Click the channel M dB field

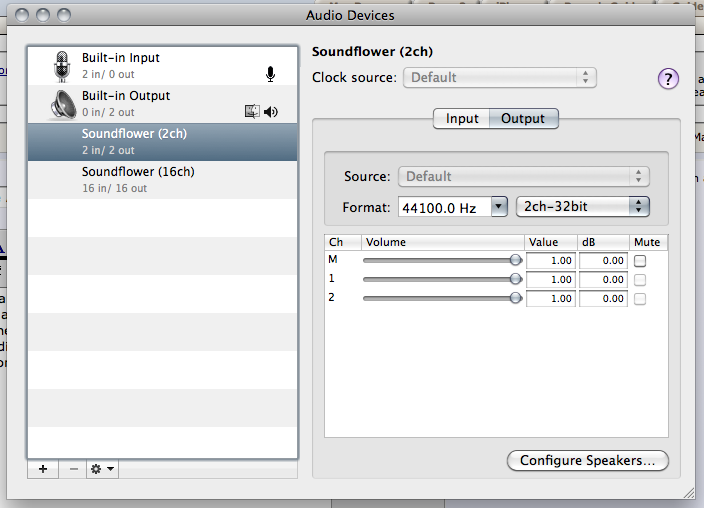pos(603,261)
